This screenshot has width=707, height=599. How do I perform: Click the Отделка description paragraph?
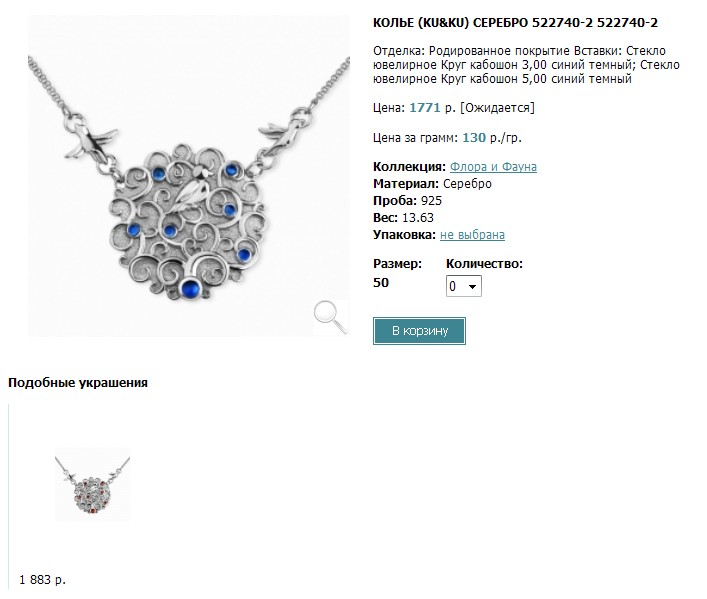[x=526, y=65]
